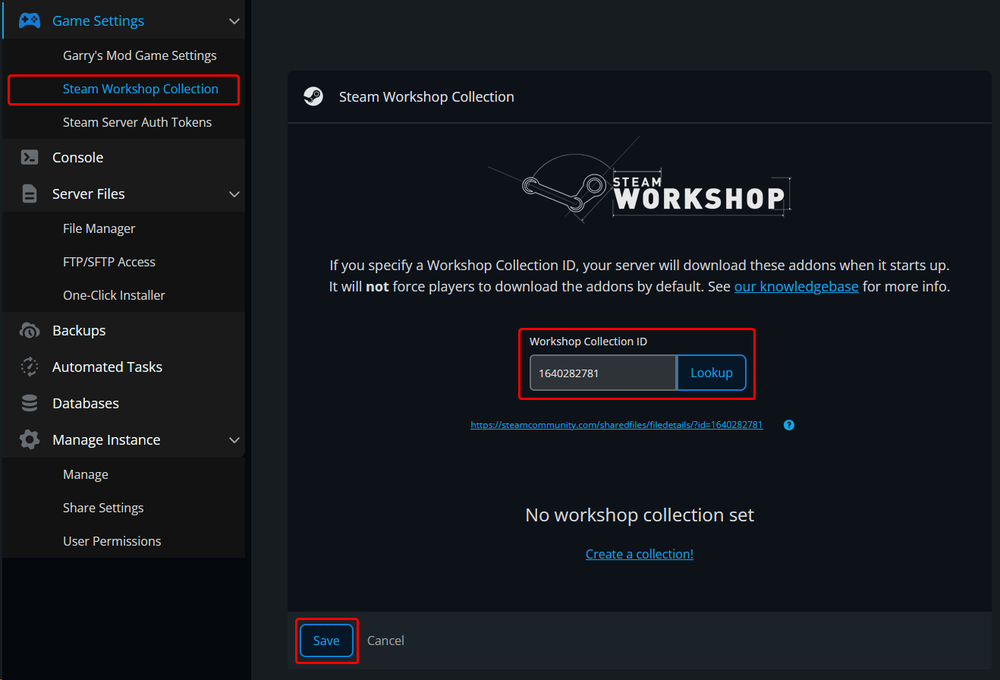Click the blue help question mark icon
Viewport: 1000px width, 680px height.
(789, 425)
